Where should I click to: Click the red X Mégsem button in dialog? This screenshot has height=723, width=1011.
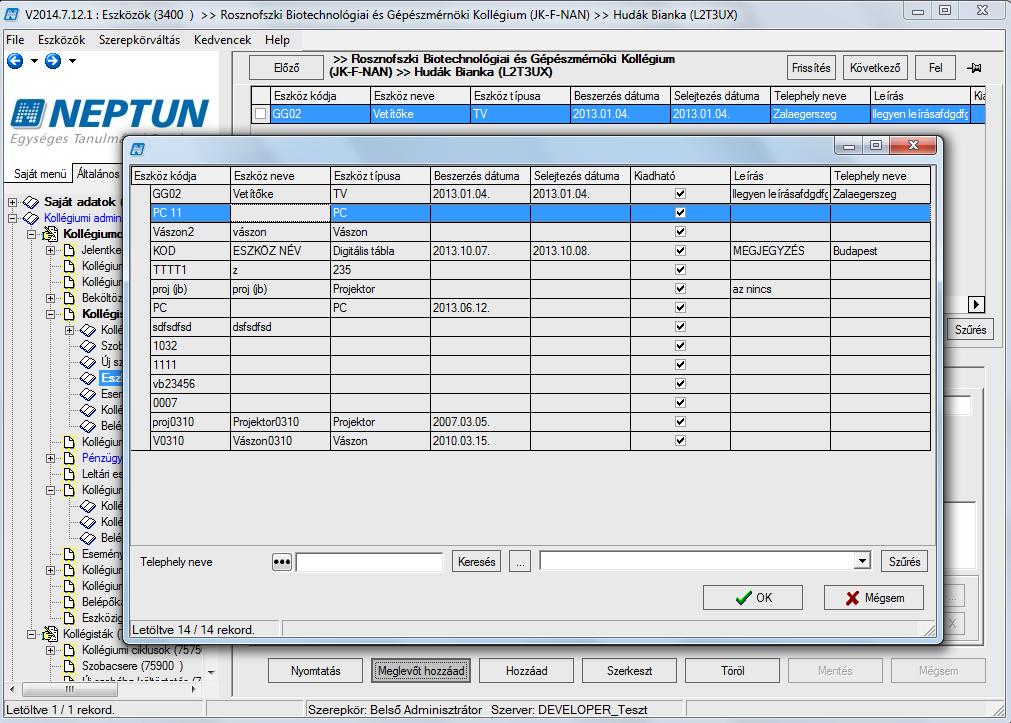pos(874,597)
